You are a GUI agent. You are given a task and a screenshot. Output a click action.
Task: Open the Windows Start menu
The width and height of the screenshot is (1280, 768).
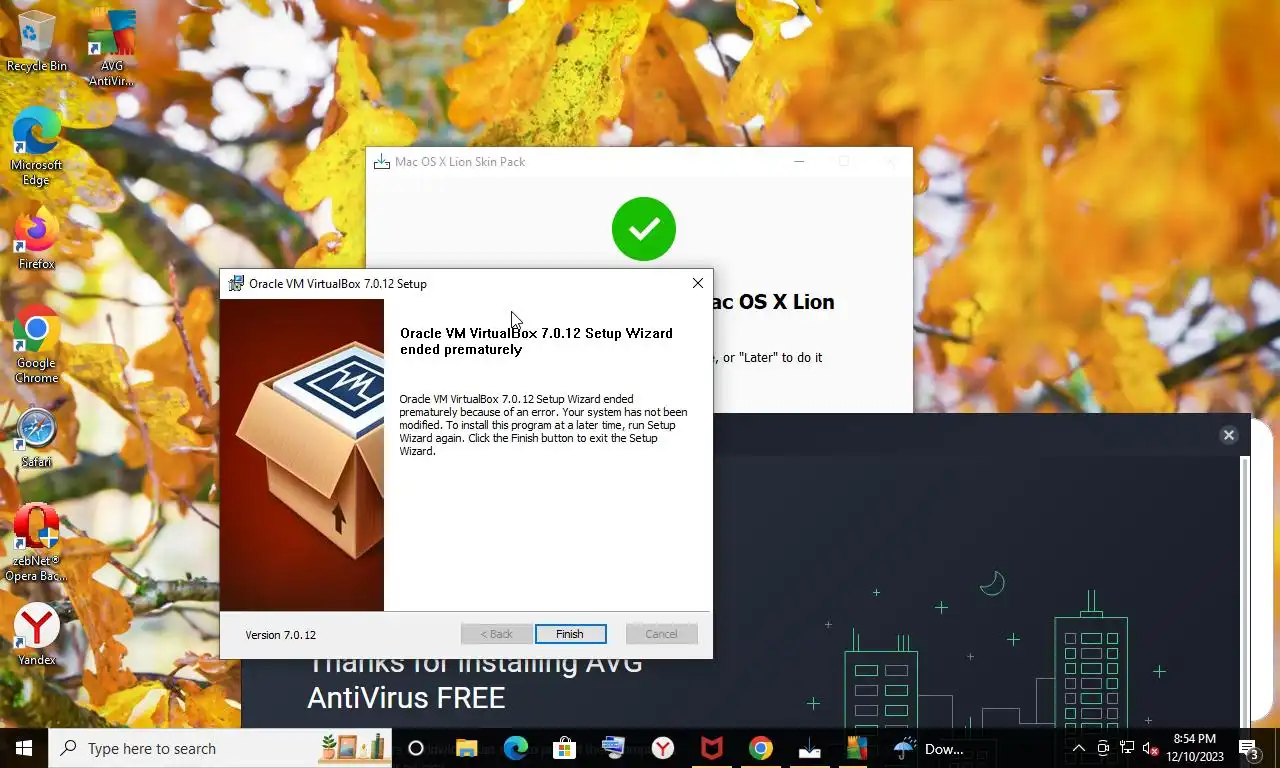tap(24, 748)
